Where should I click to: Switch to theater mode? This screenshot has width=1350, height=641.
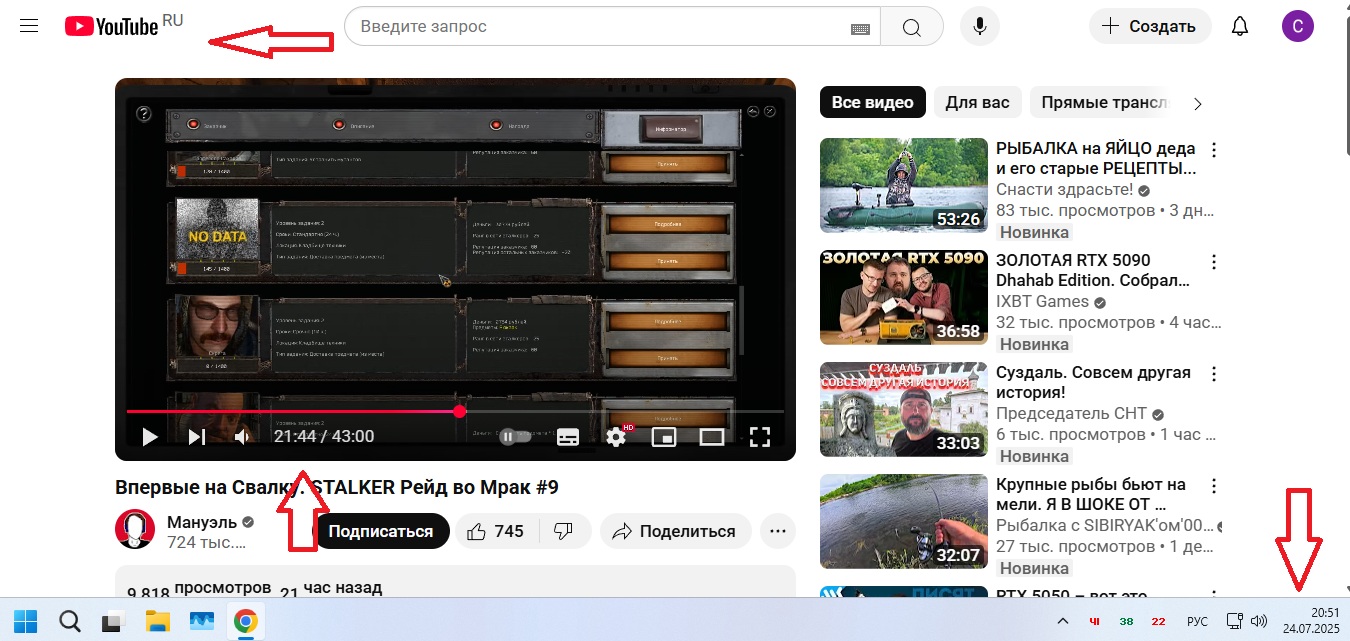(711, 436)
